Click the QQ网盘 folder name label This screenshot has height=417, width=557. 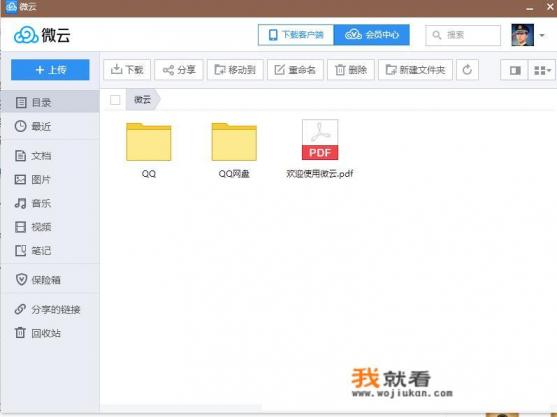234,173
